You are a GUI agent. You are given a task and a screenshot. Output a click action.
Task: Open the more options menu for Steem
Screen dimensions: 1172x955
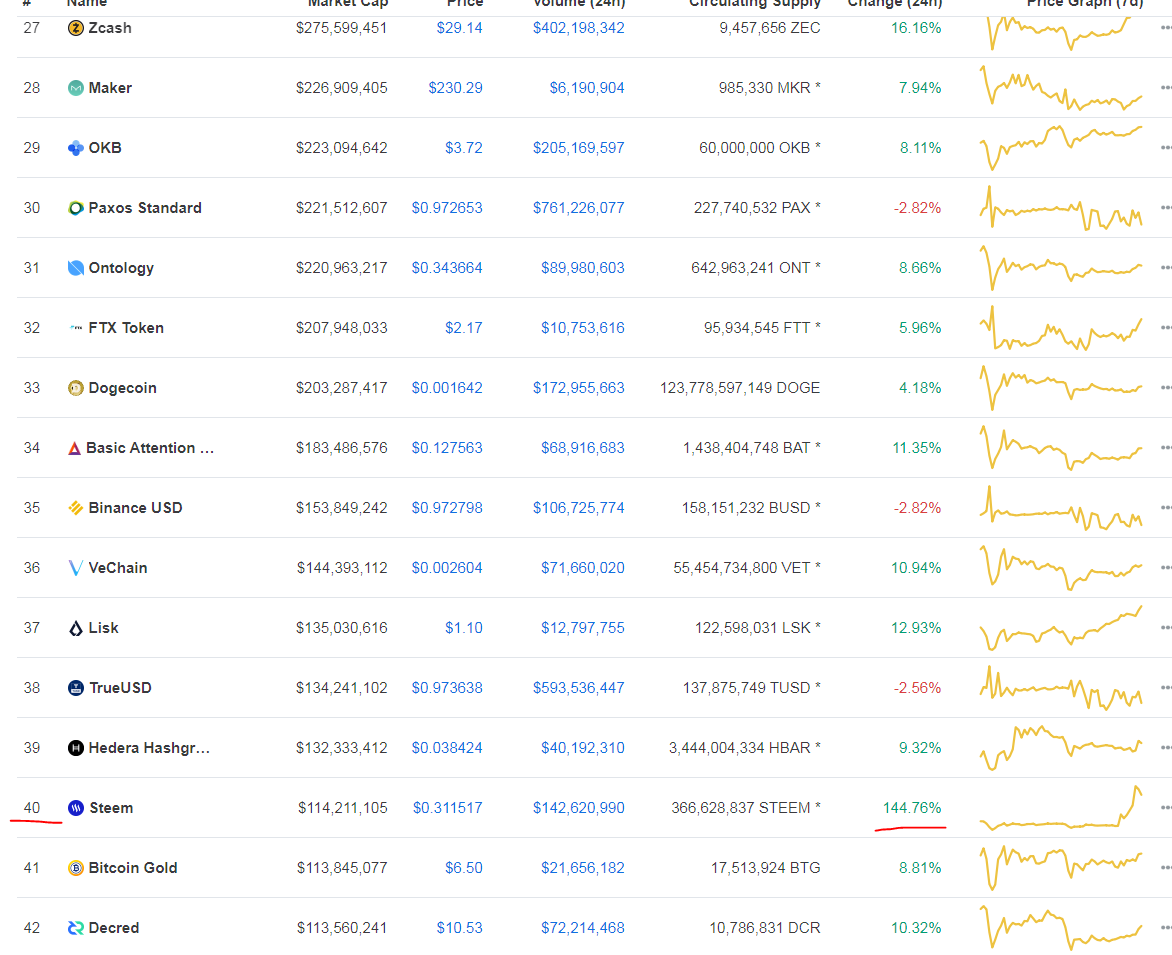(1165, 808)
